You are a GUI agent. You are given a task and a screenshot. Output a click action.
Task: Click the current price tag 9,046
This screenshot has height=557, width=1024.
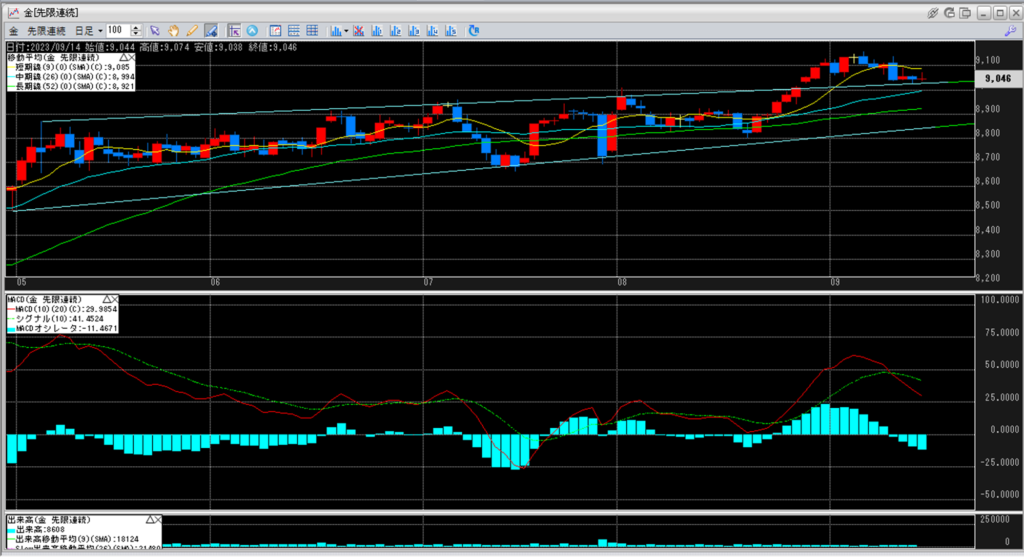click(x=997, y=78)
